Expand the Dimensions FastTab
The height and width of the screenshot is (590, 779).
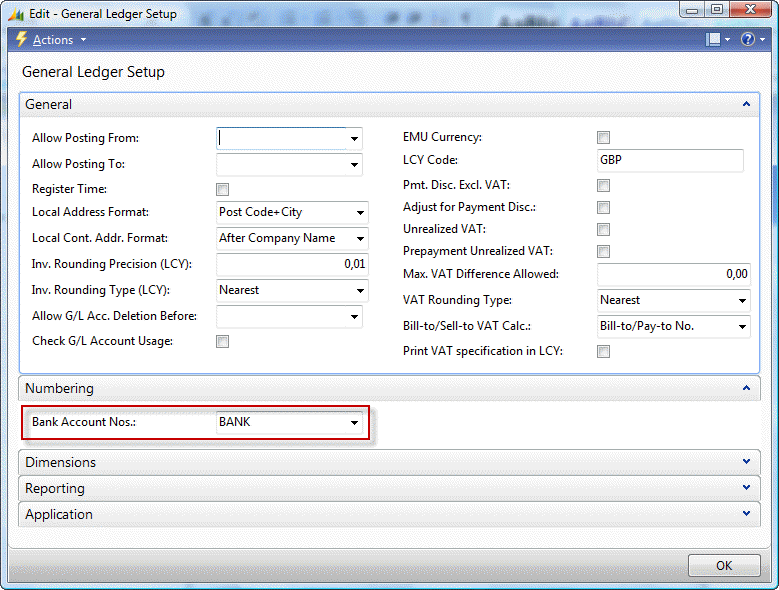[746, 461]
